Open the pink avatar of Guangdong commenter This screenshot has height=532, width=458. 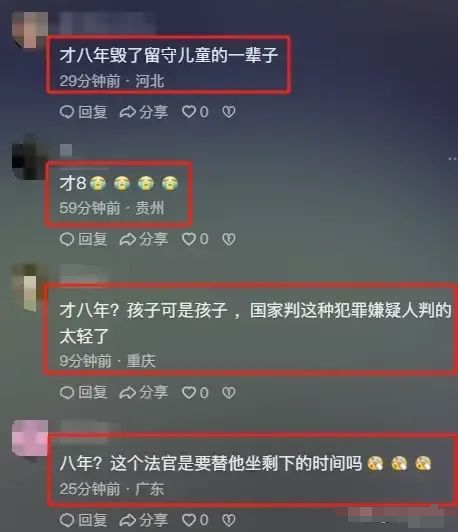pos(30,439)
